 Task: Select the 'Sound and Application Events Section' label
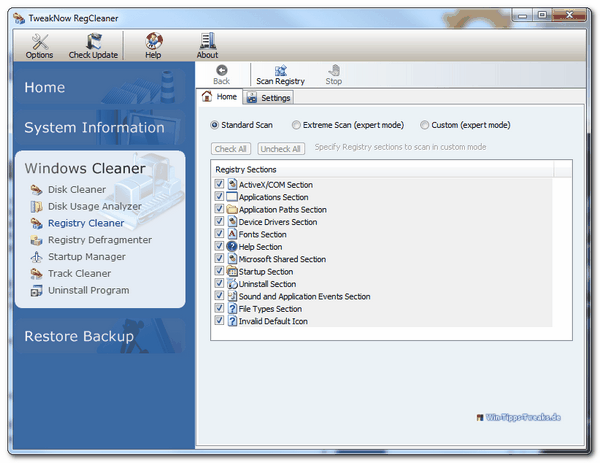click(x=305, y=297)
